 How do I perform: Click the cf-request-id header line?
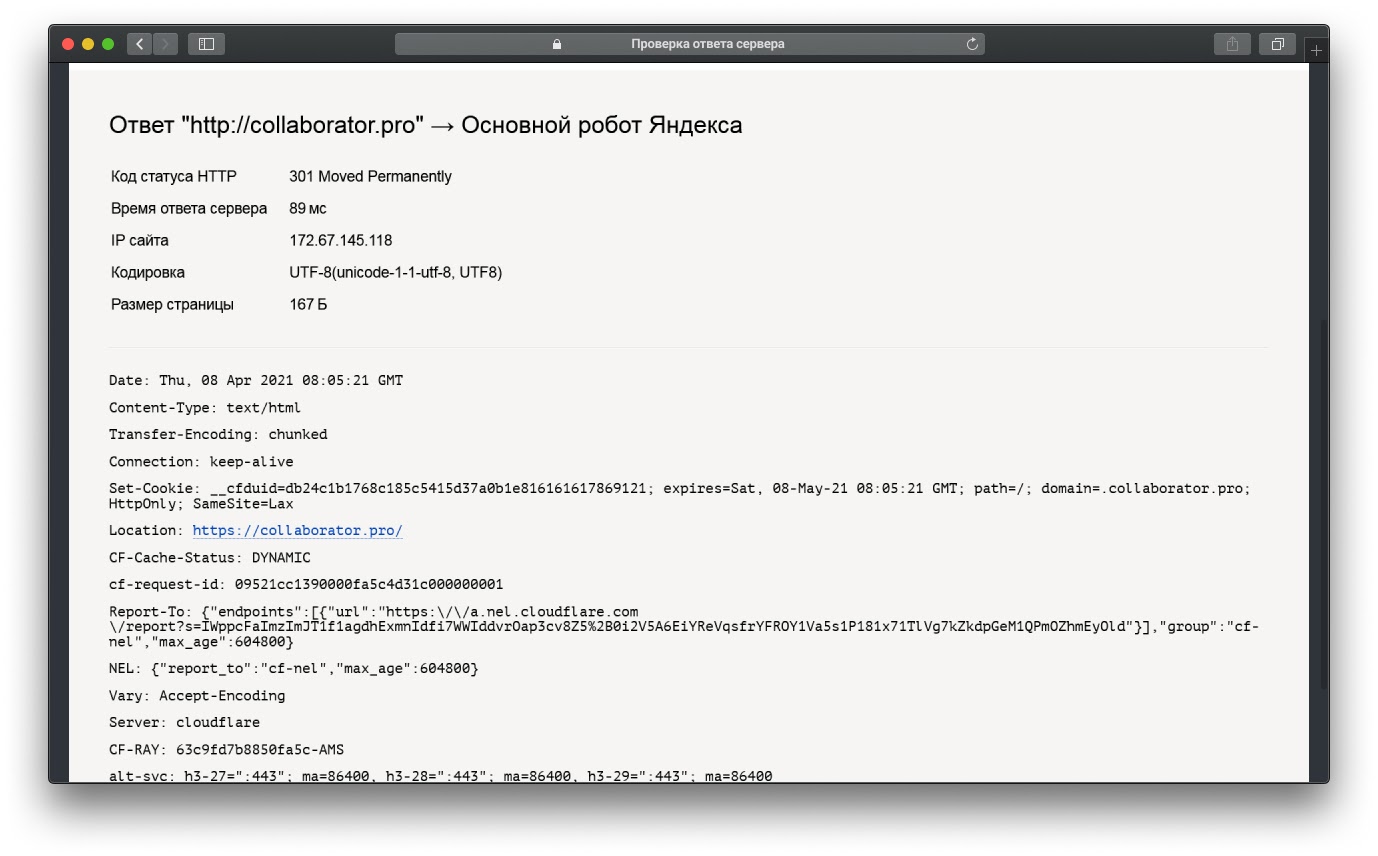click(x=306, y=584)
